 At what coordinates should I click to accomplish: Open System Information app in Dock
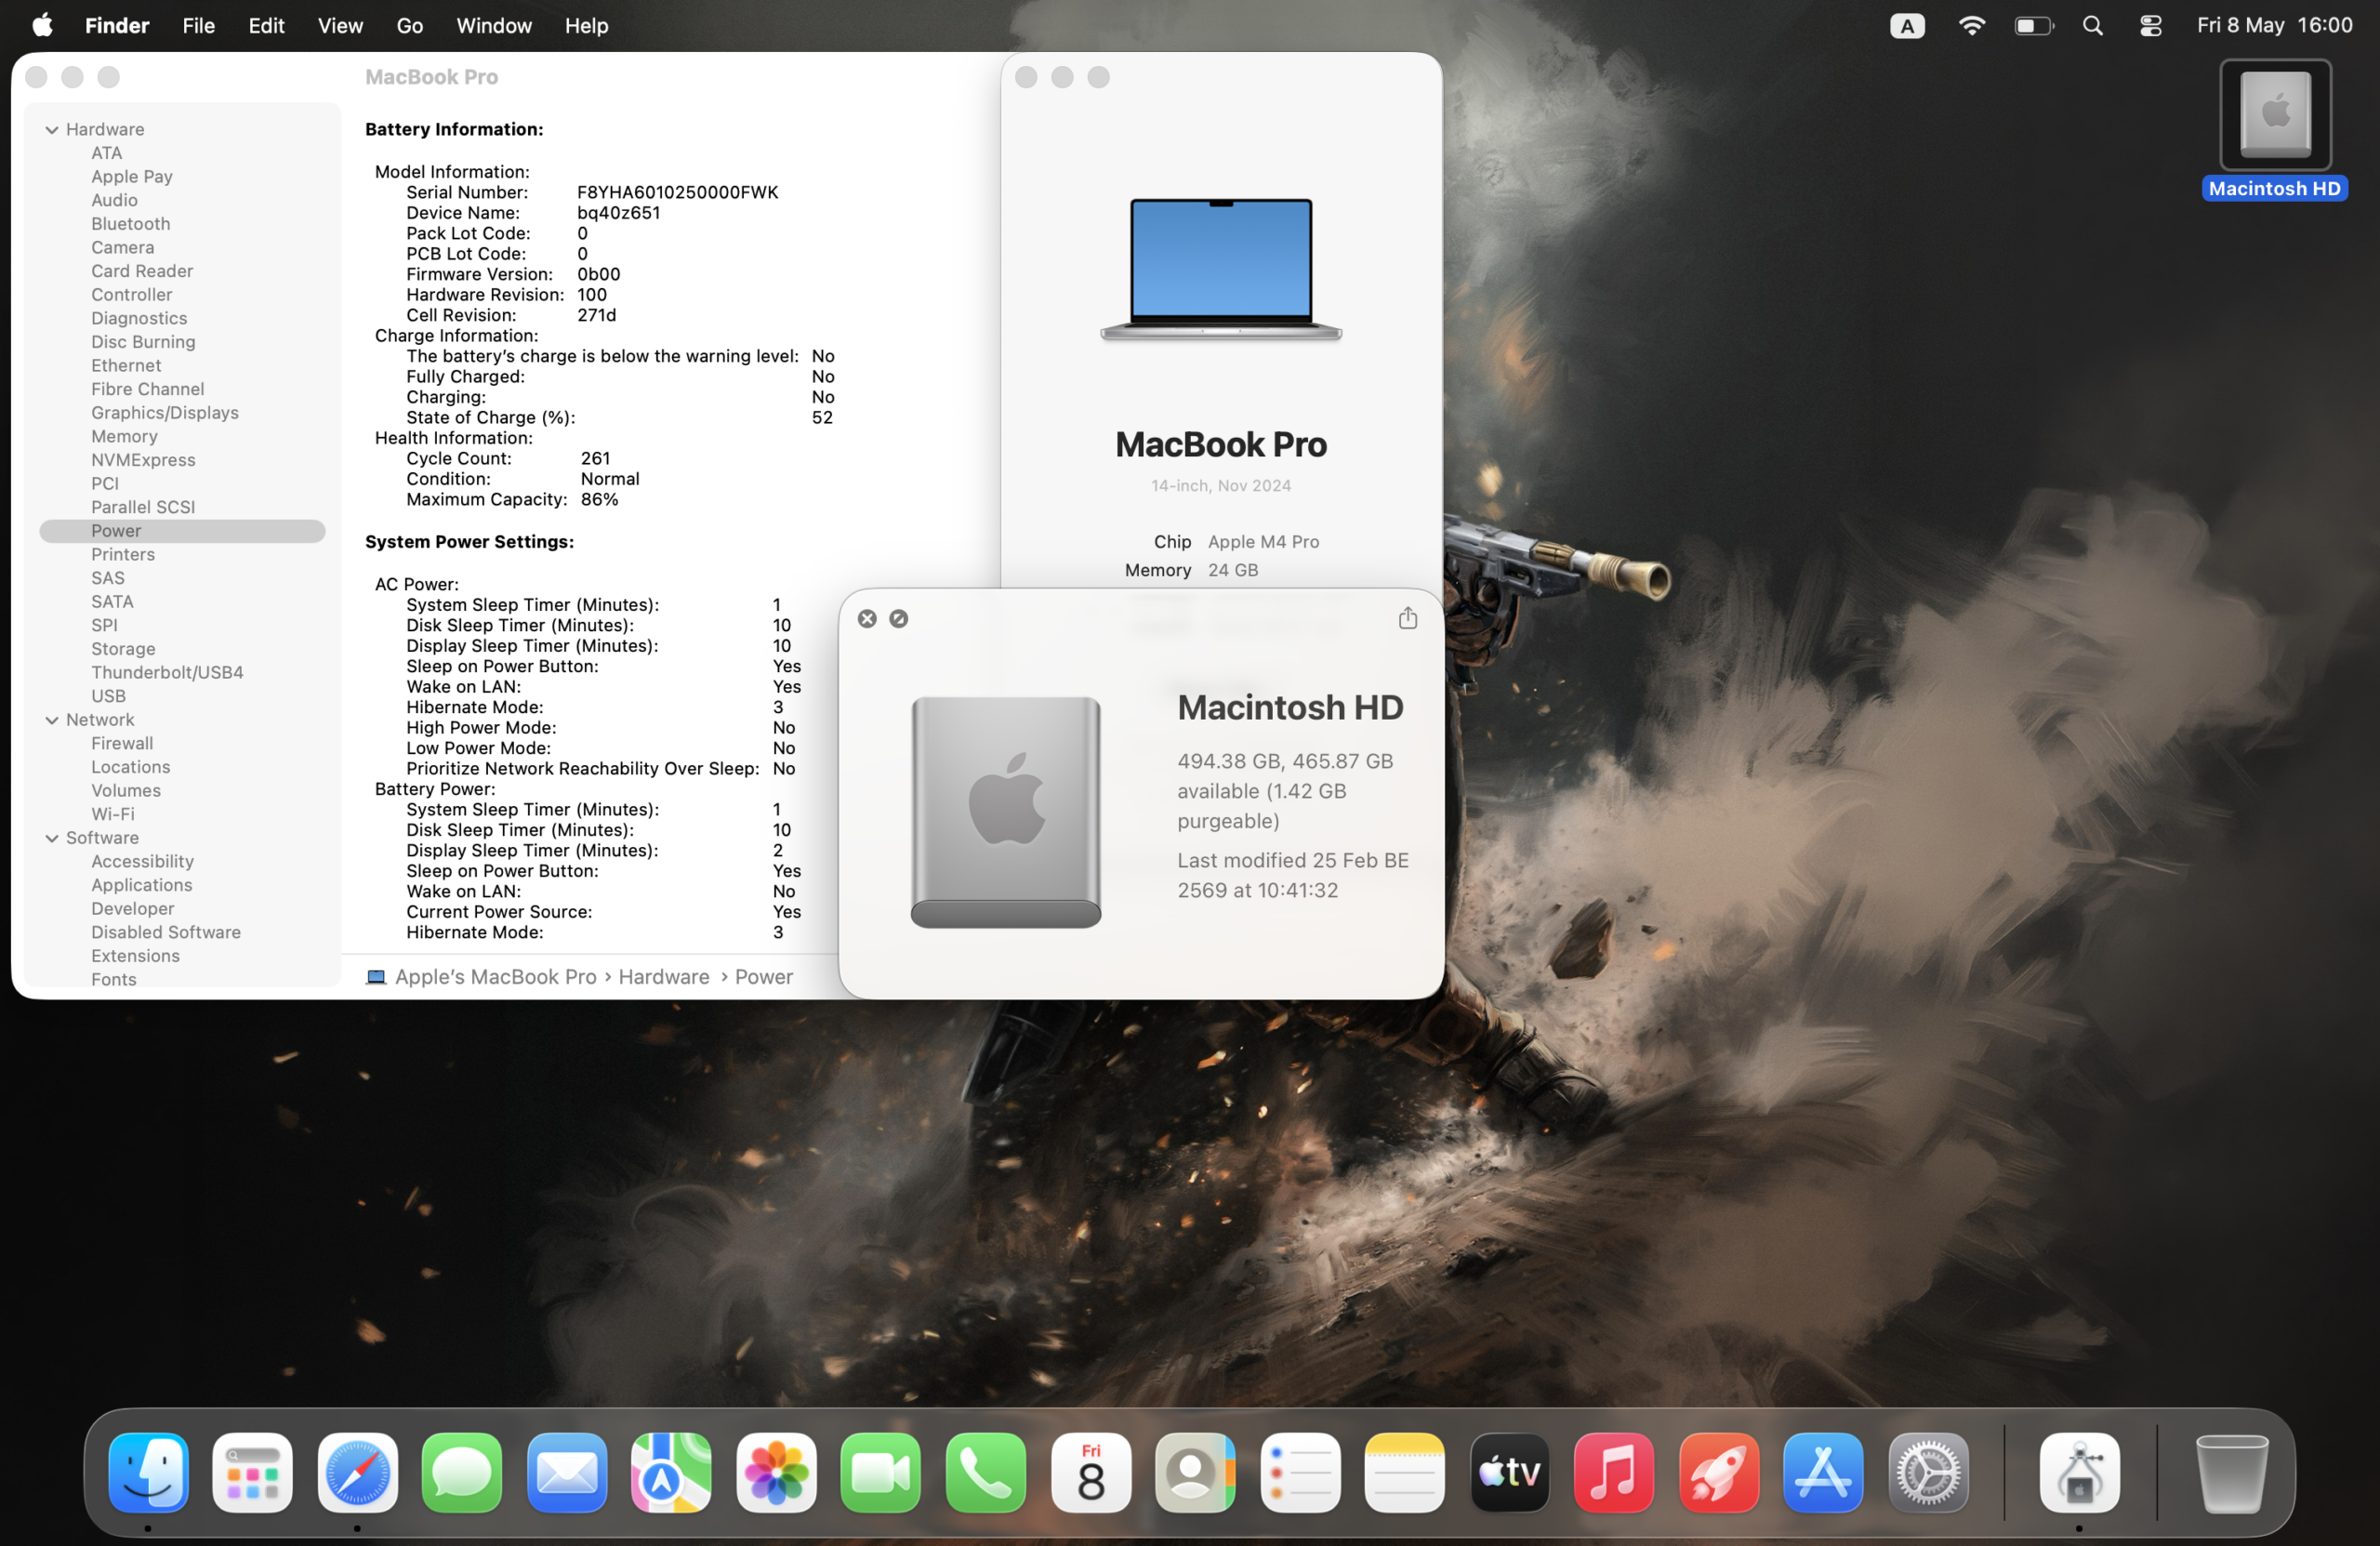(2079, 1472)
